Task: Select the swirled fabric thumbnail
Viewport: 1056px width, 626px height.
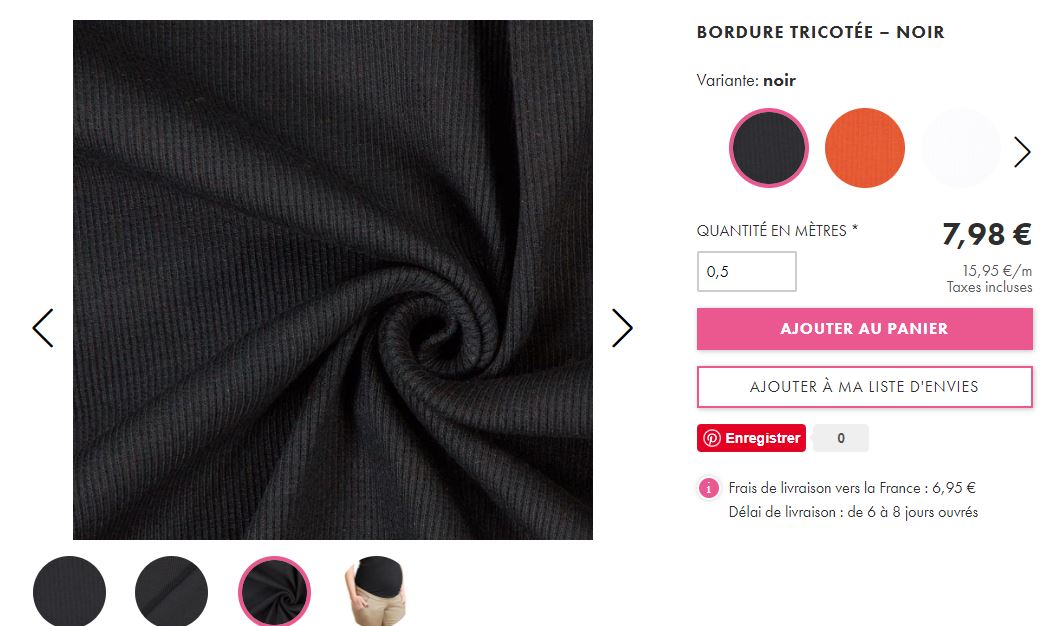Action: point(274,592)
